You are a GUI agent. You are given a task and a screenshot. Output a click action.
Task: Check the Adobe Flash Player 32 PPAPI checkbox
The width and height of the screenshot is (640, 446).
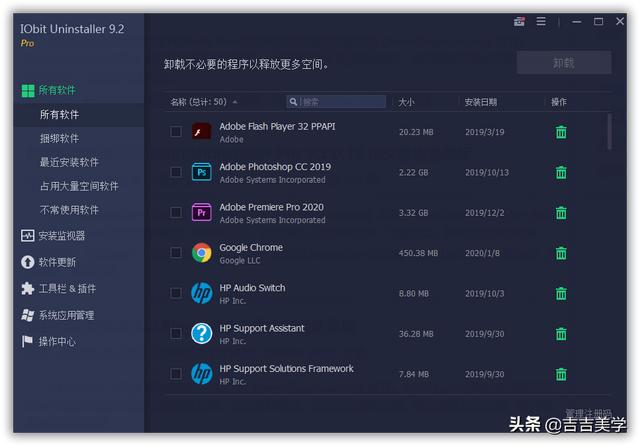(176, 132)
